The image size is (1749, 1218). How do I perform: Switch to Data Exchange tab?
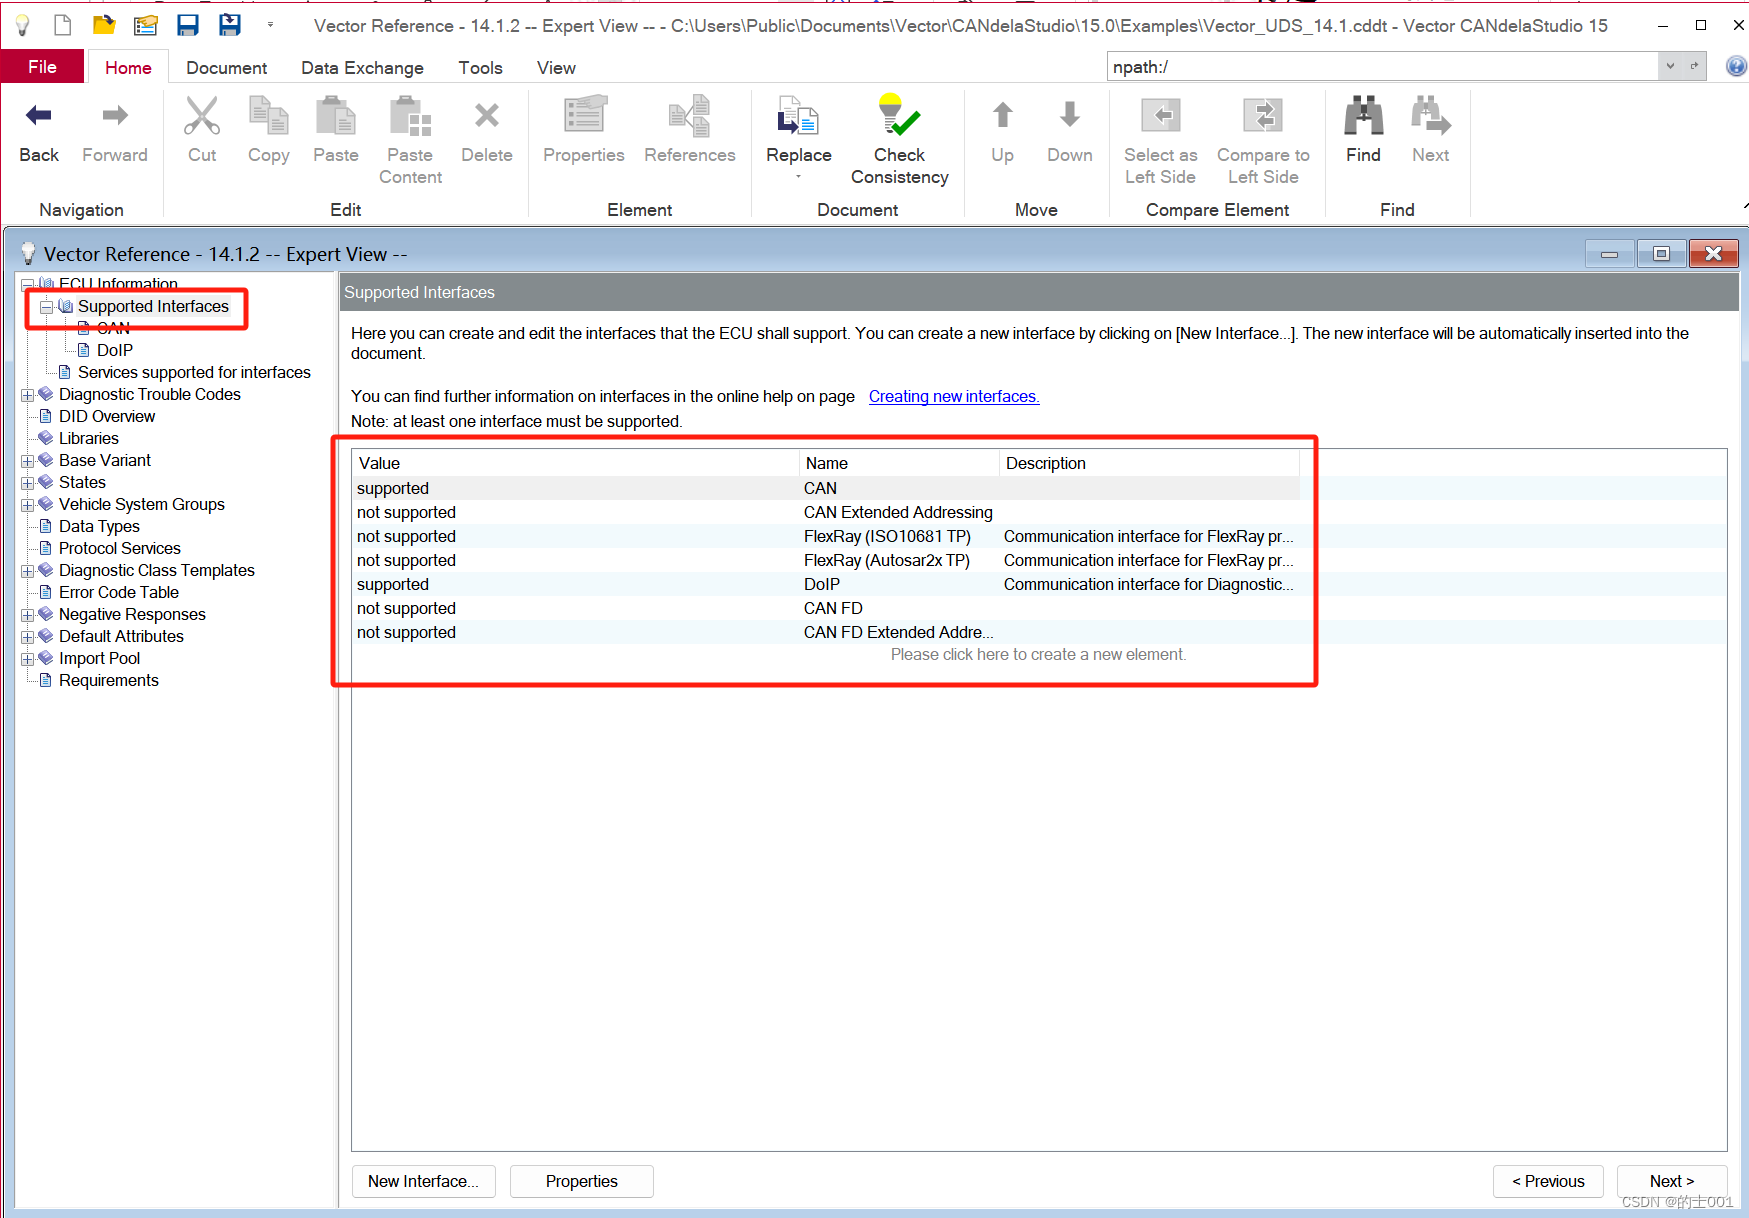click(362, 67)
